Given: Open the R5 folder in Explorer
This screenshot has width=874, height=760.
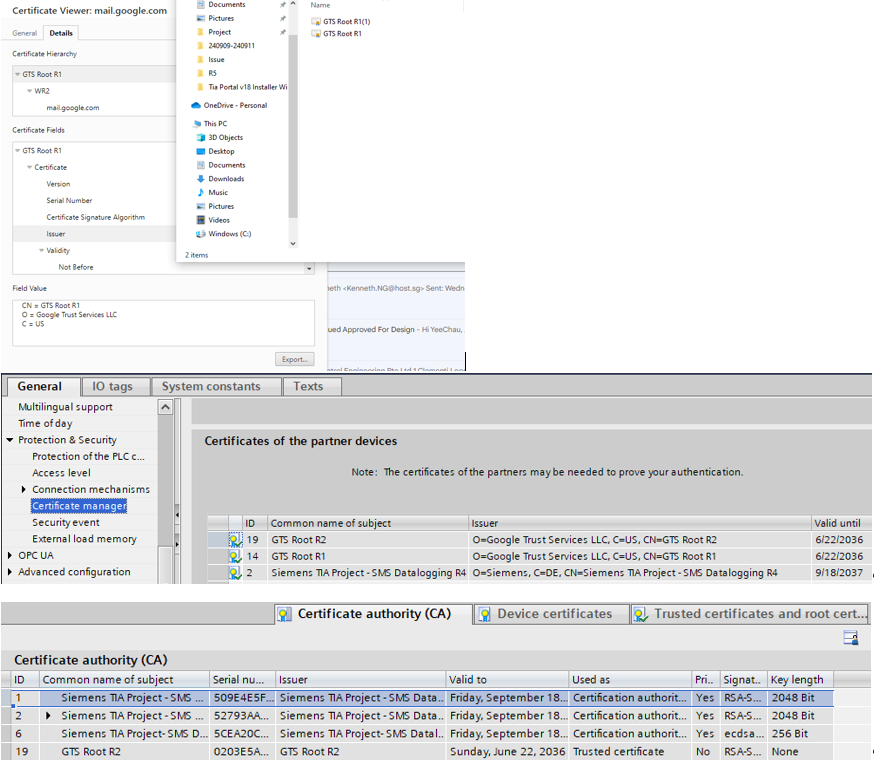Looking at the screenshot, I should click(212, 73).
